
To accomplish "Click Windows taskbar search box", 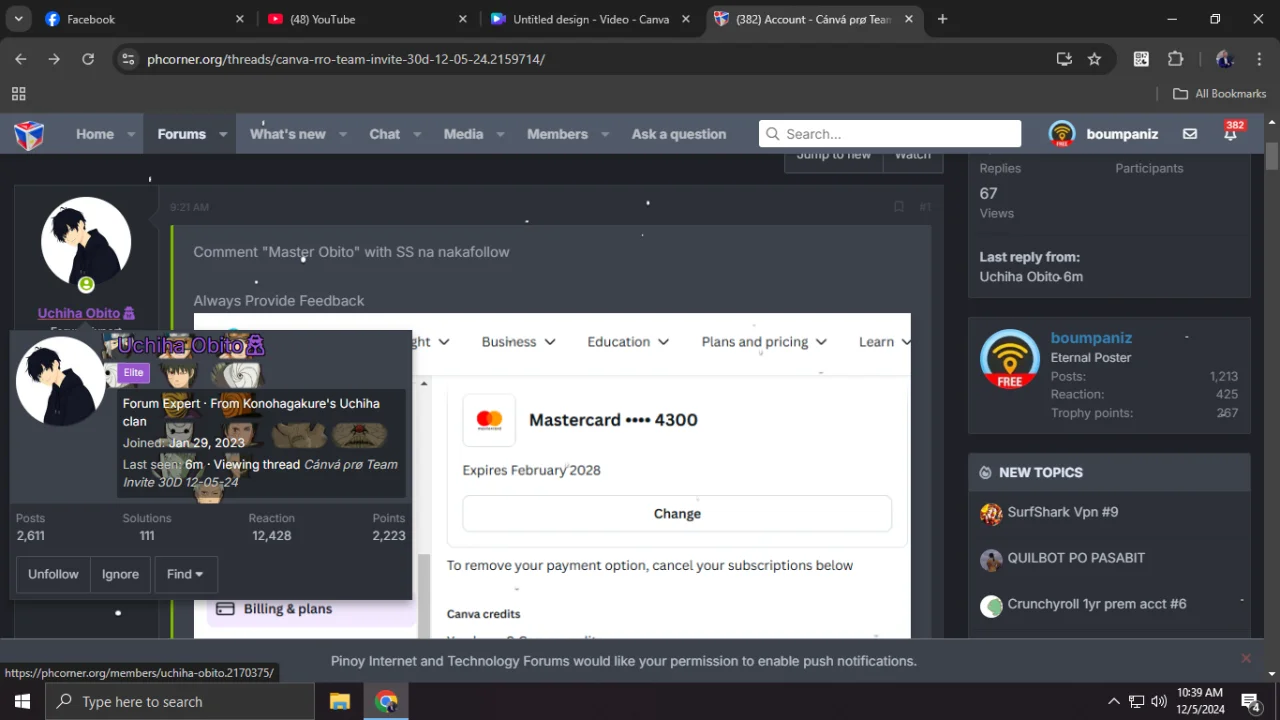I will pyautogui.click(x=180, y=701).
